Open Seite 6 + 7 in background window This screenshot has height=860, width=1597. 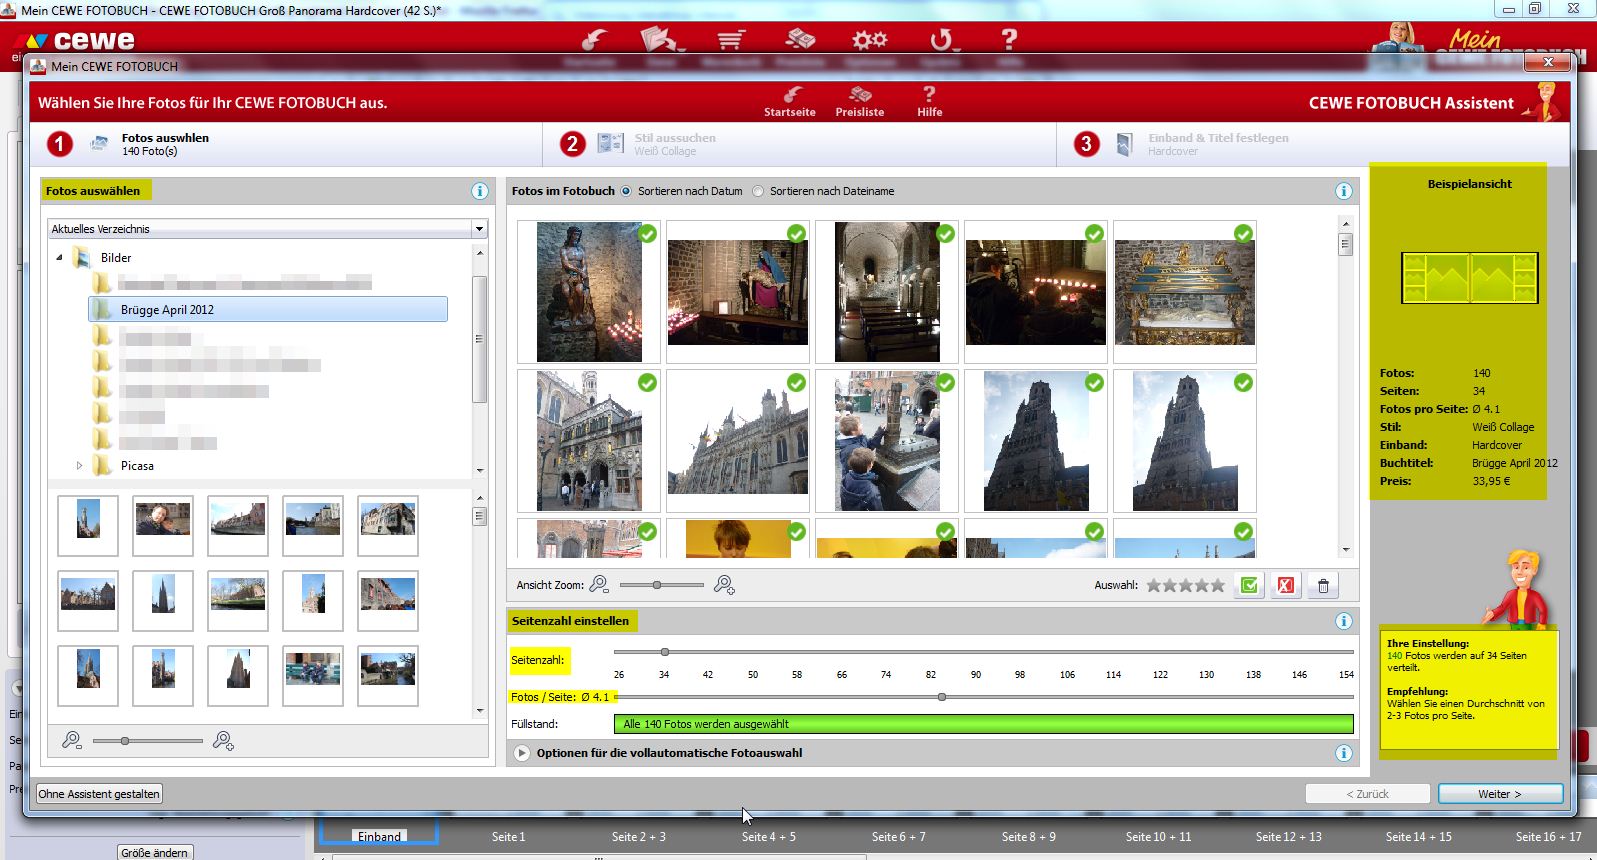[898, 836]
